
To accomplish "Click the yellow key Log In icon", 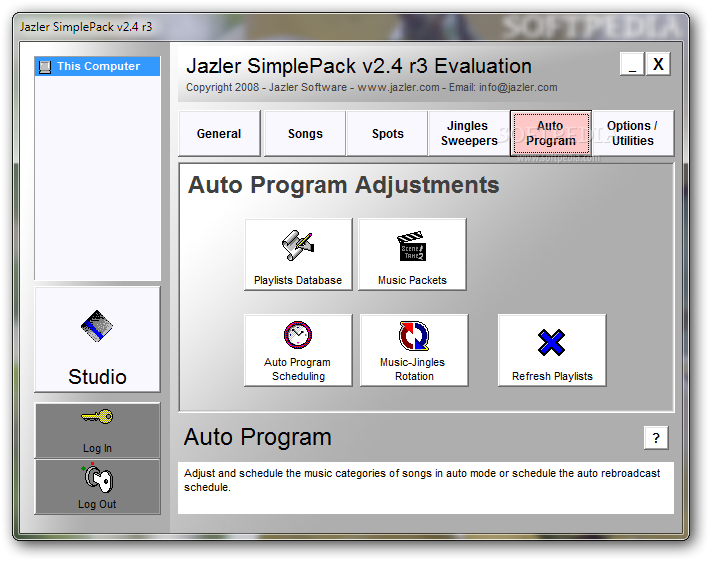I will (97, 416).
